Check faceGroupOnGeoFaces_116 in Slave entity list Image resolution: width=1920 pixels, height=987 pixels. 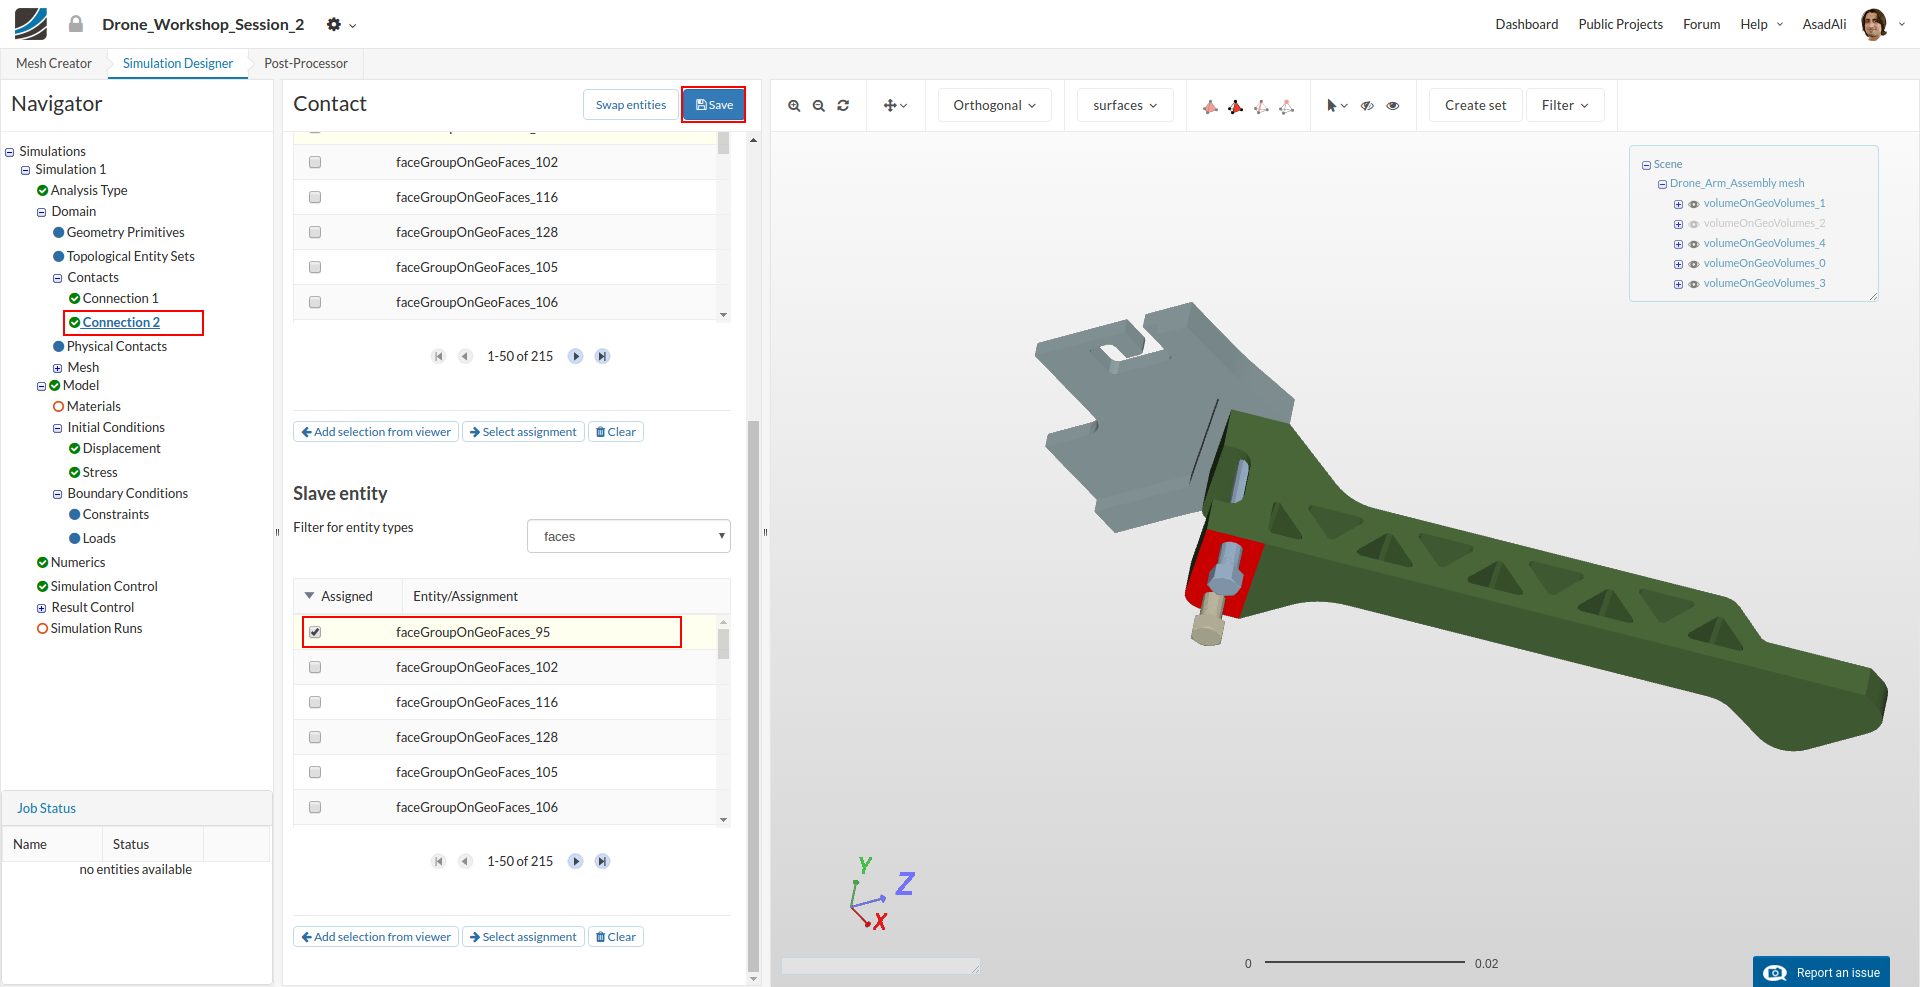tap(315, 702)
